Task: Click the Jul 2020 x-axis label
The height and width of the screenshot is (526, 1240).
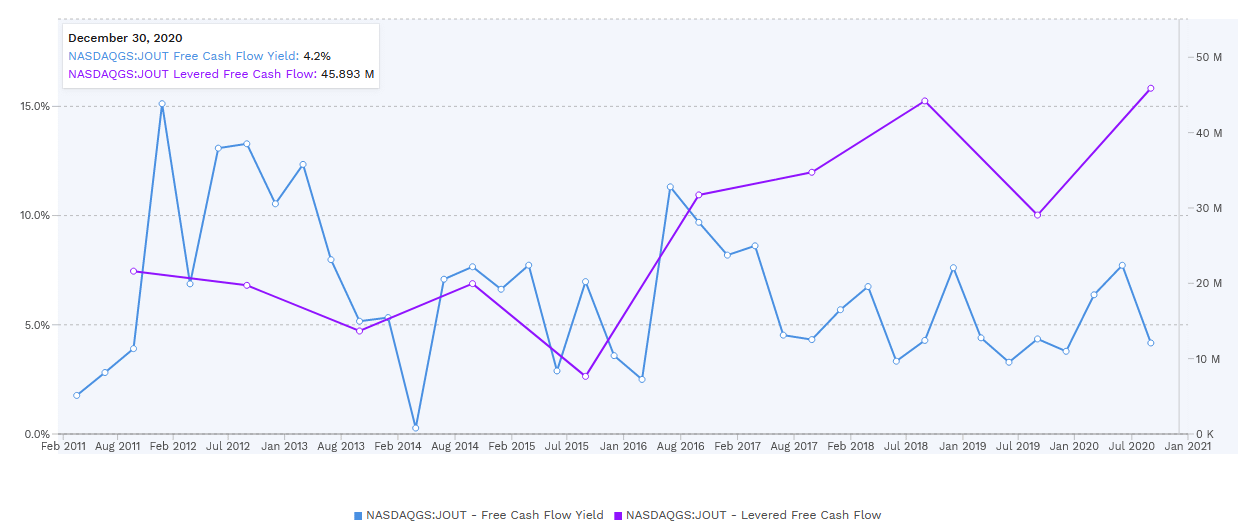Action: pyautogui.click(x=1132, y=447)
